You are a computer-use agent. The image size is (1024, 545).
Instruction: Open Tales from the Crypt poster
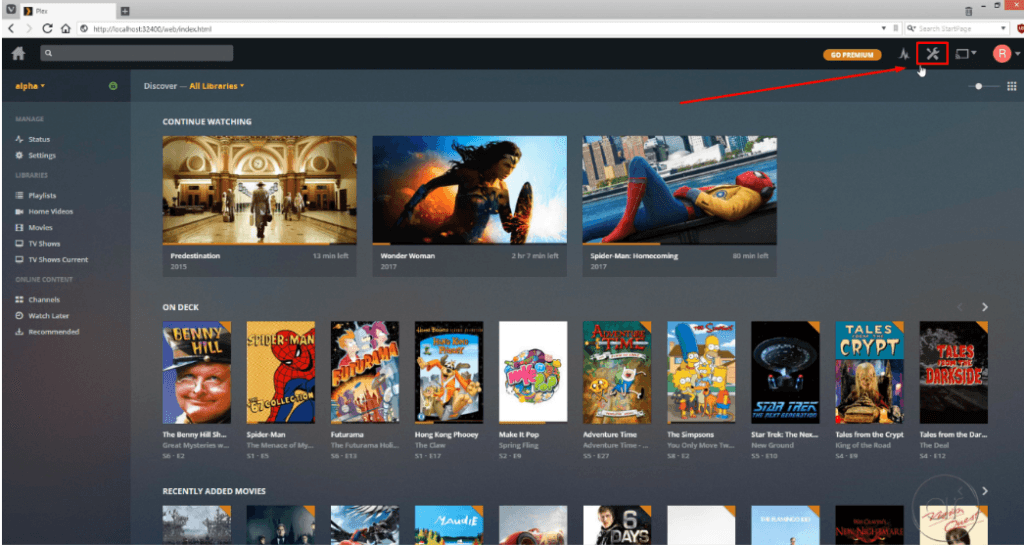870,372
